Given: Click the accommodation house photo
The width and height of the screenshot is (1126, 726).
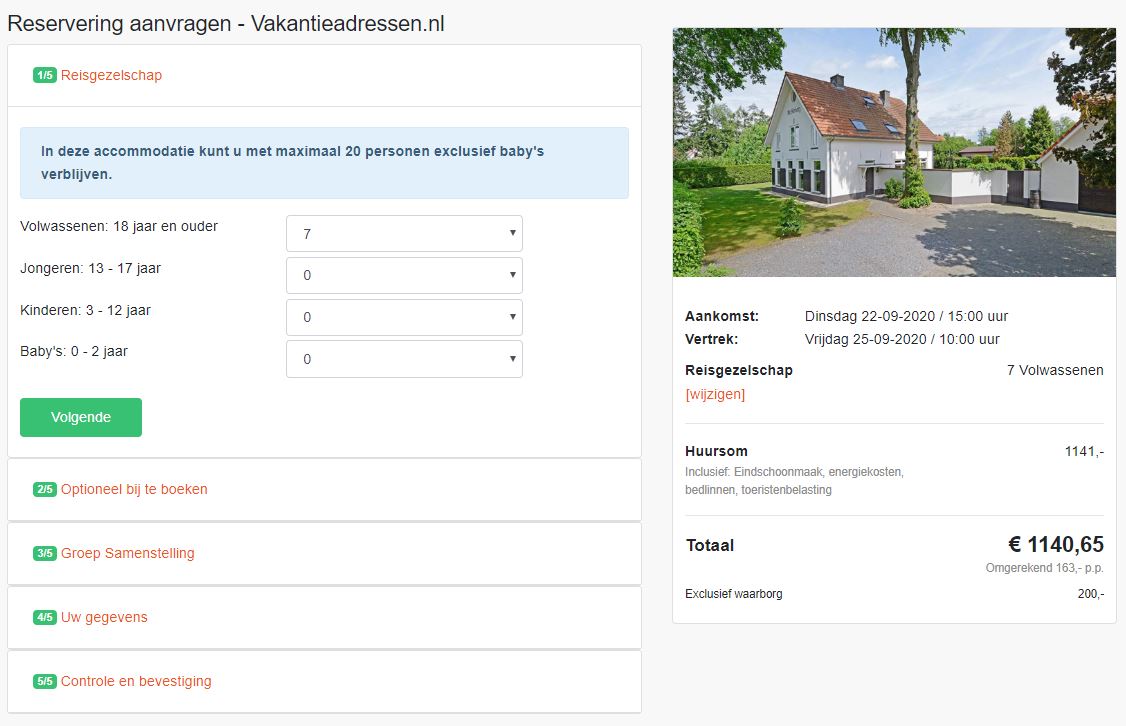Looking at the screenshot, I should [x=894, y=152].
